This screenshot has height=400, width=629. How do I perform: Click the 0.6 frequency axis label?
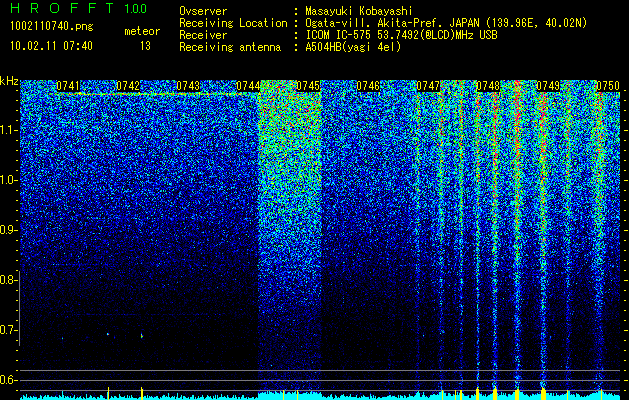(8, 380)
